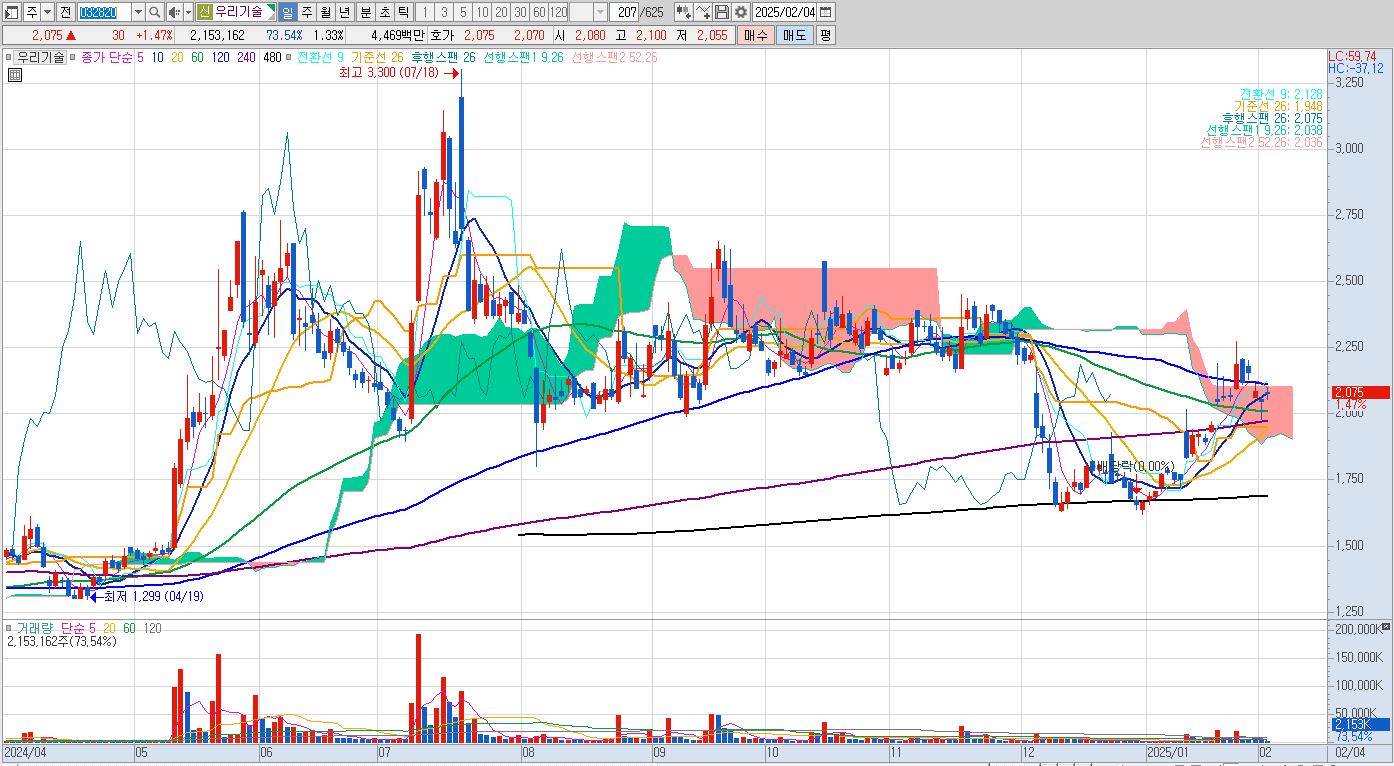1394x766 pixels.
Task: Expand the dropdown arrow next to 주
Action: click(47, 12)
